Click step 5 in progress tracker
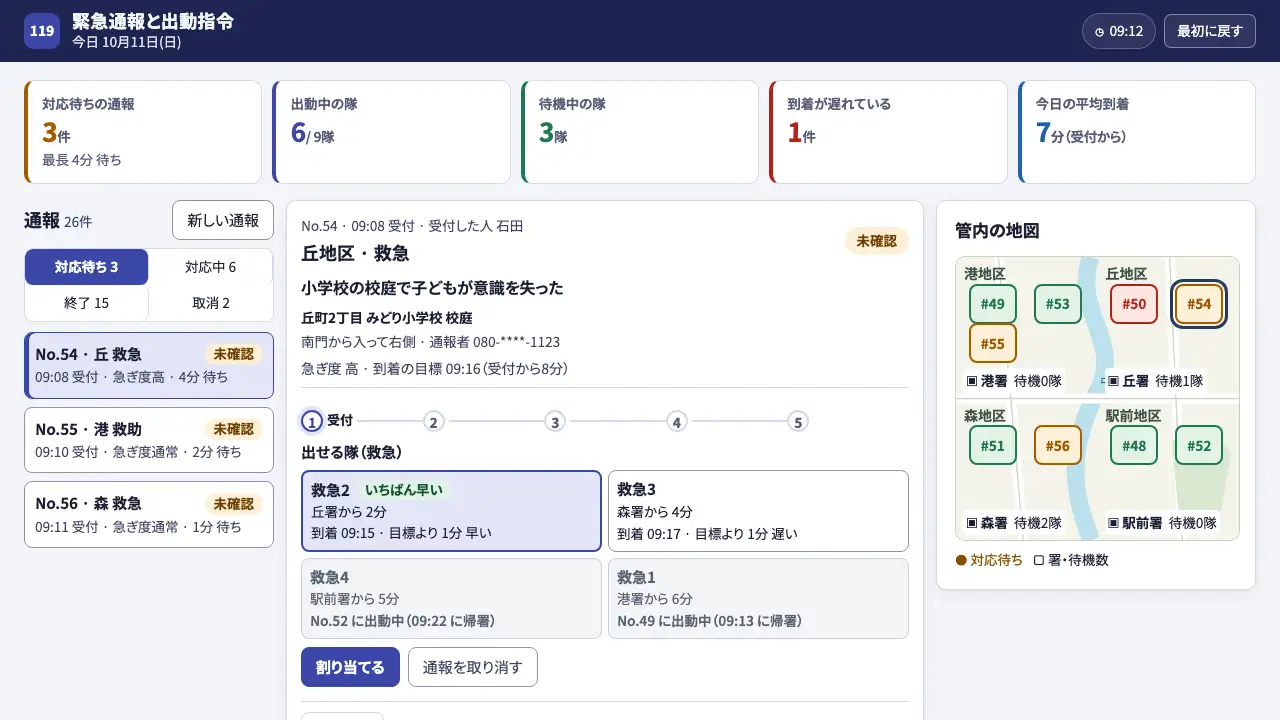 (x=798, y=421)
